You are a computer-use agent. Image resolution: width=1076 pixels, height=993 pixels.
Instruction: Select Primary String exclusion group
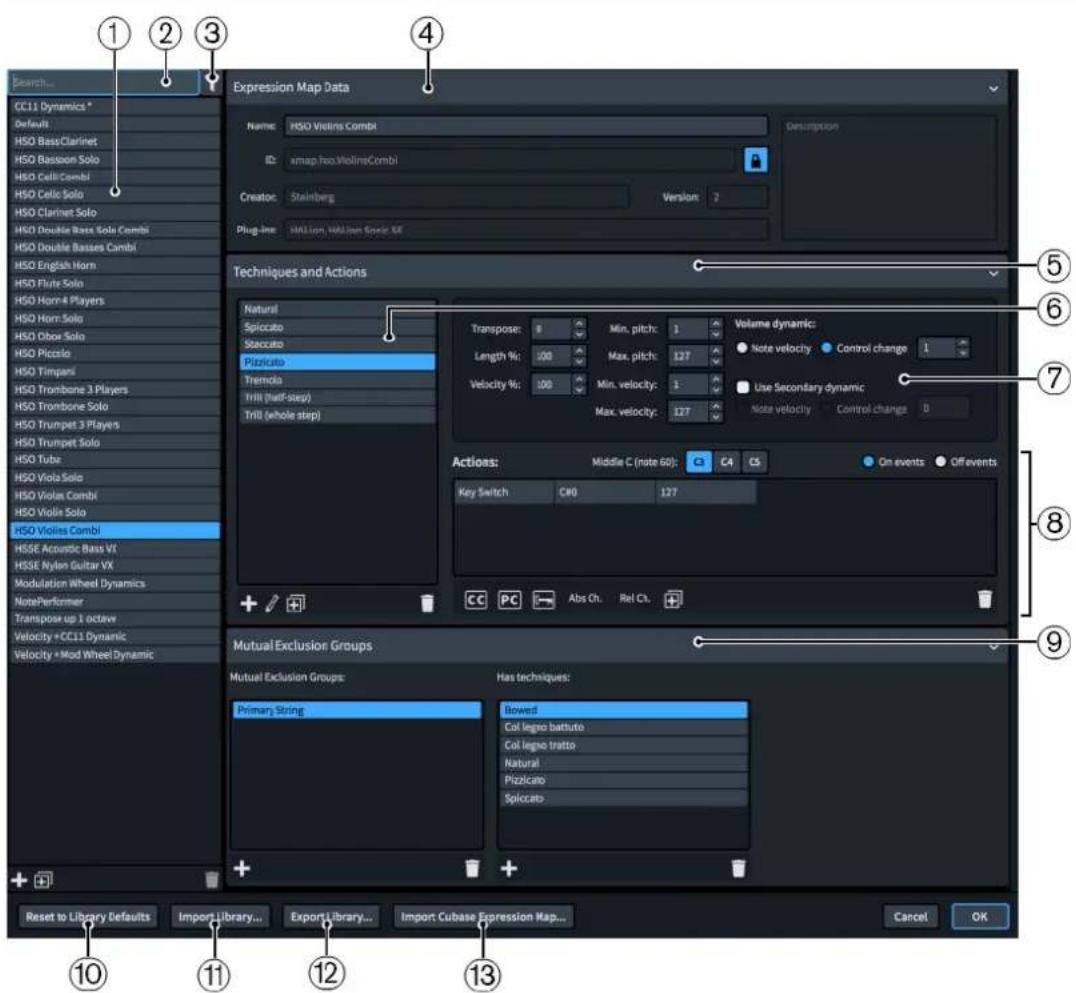click(x=357, y=710)
